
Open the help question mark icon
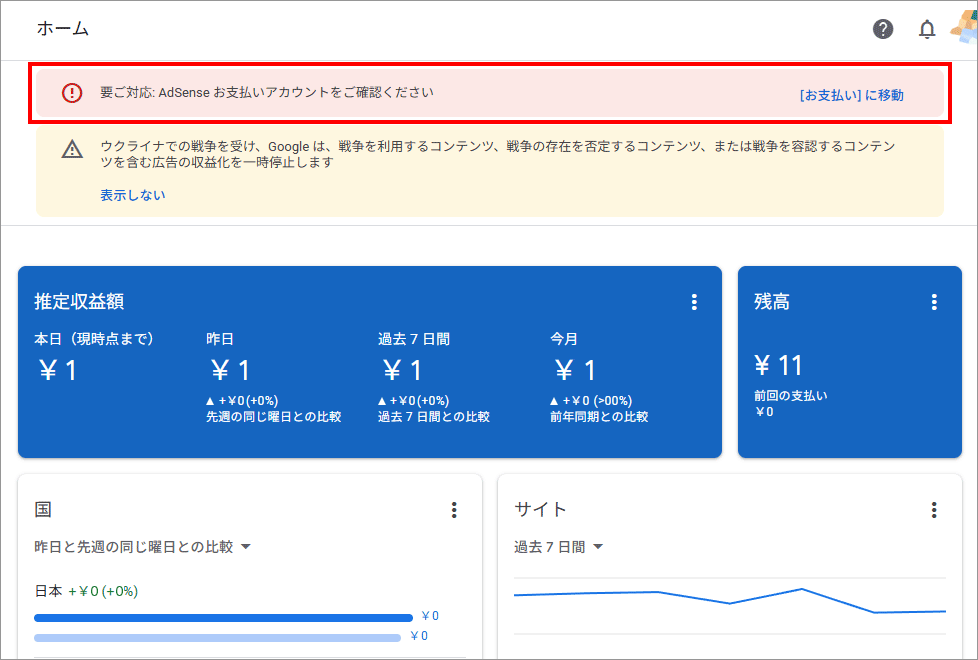point(883,29)
